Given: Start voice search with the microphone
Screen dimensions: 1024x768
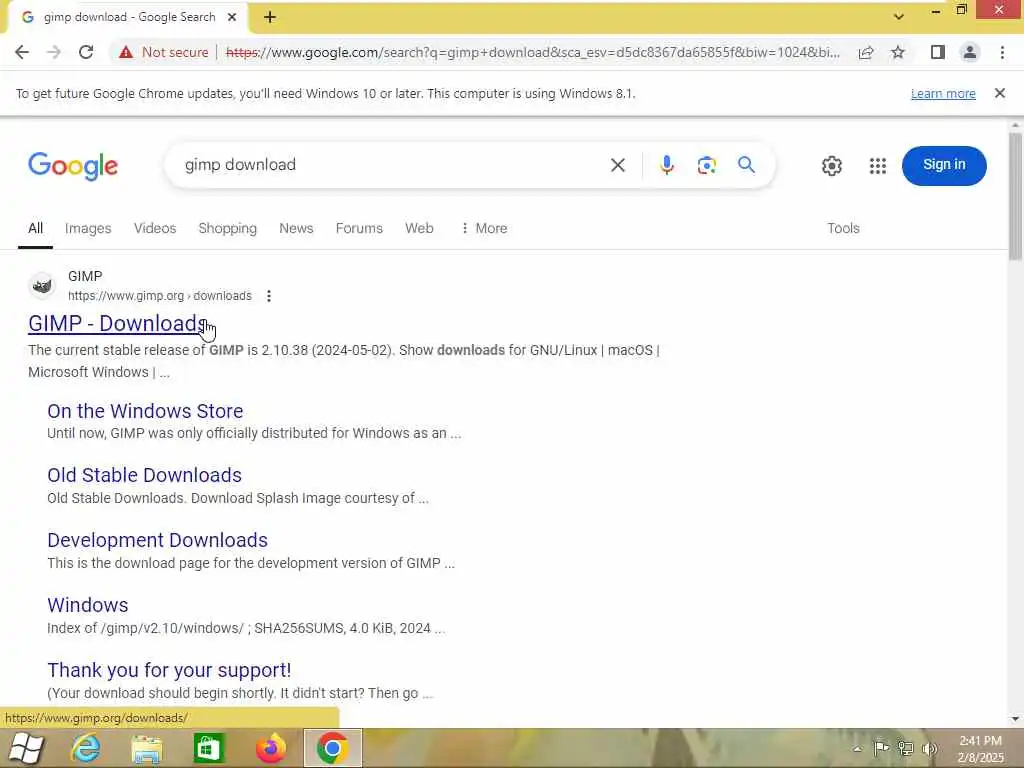Looking at the screenshot, I should pos(667,165).
